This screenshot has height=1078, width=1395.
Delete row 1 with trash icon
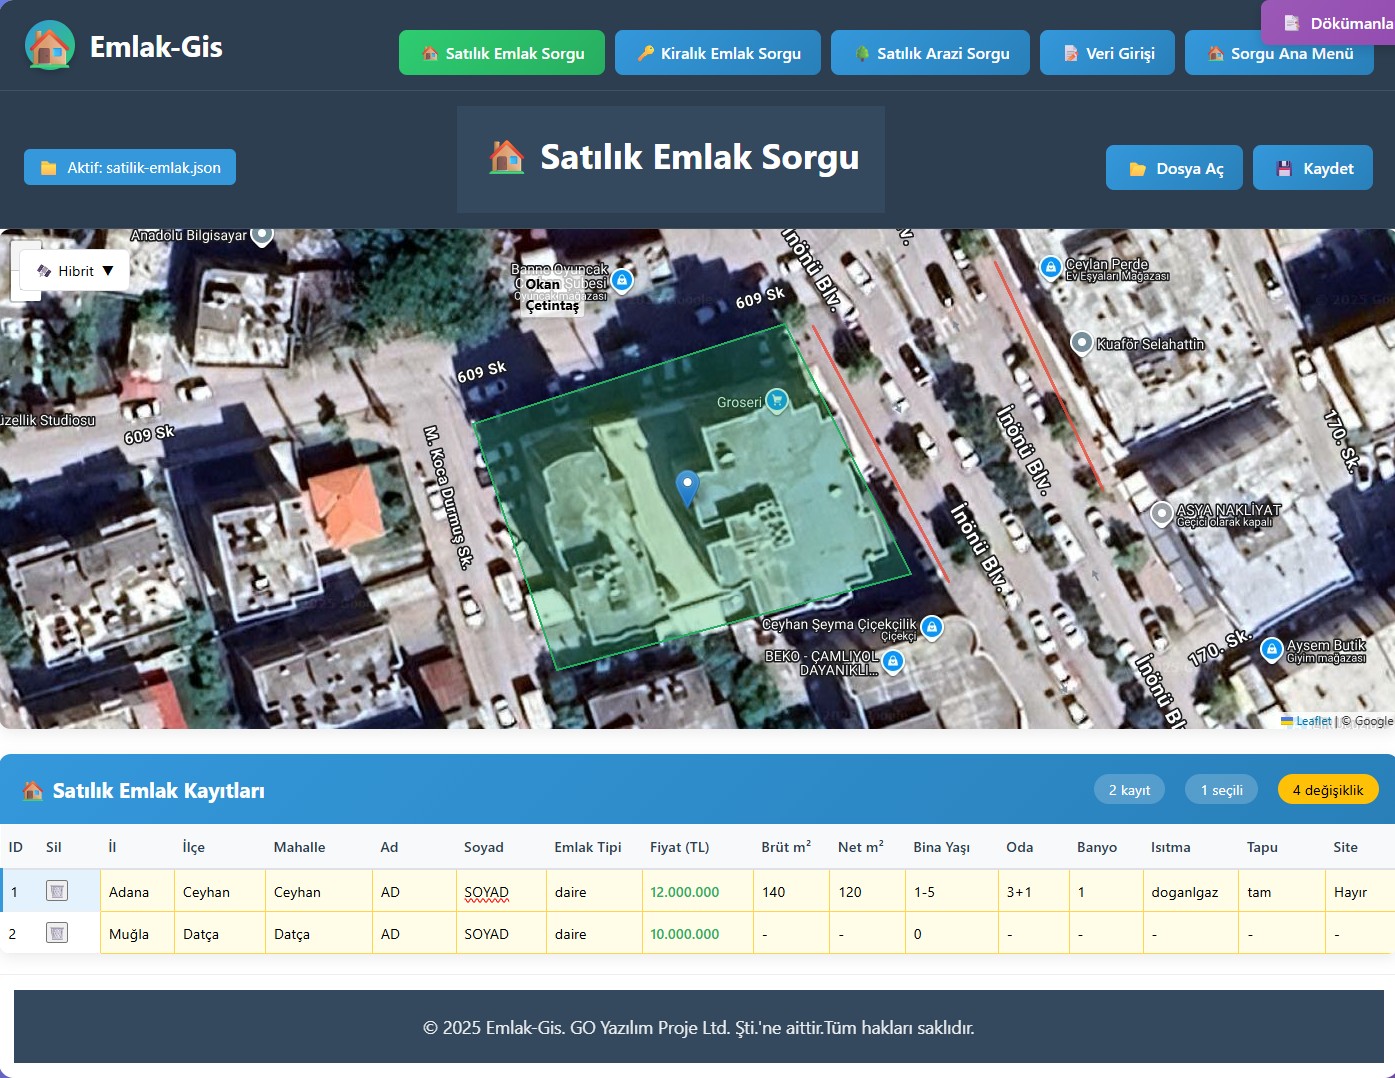[57, 891]
